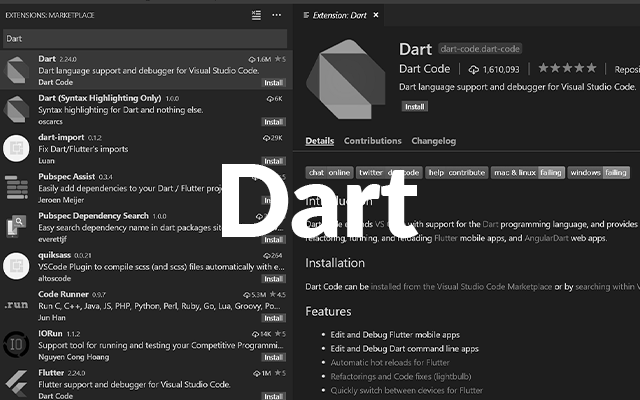Click the Installation heading
Image resolution: width=640 pixels, height=400 pixels.
coord(335,263)
